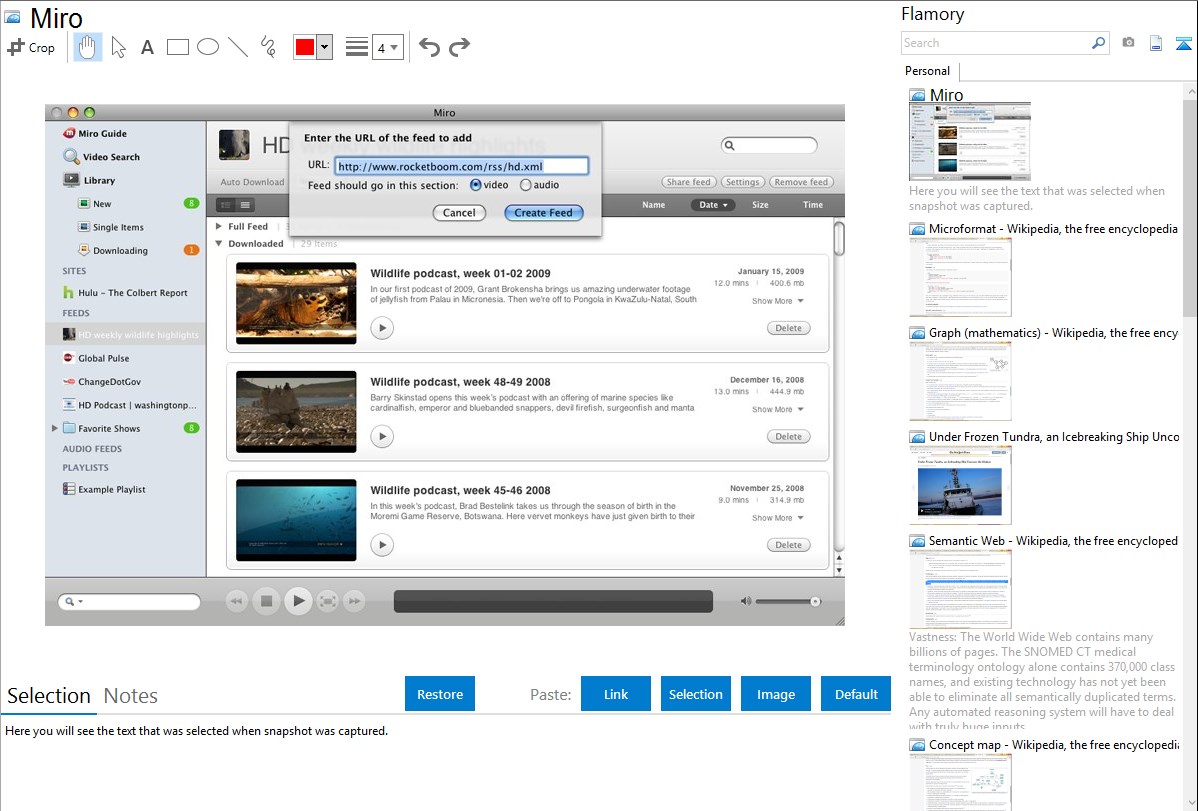
Task: Select the Crop tool
Action: [x=31, y=47]
